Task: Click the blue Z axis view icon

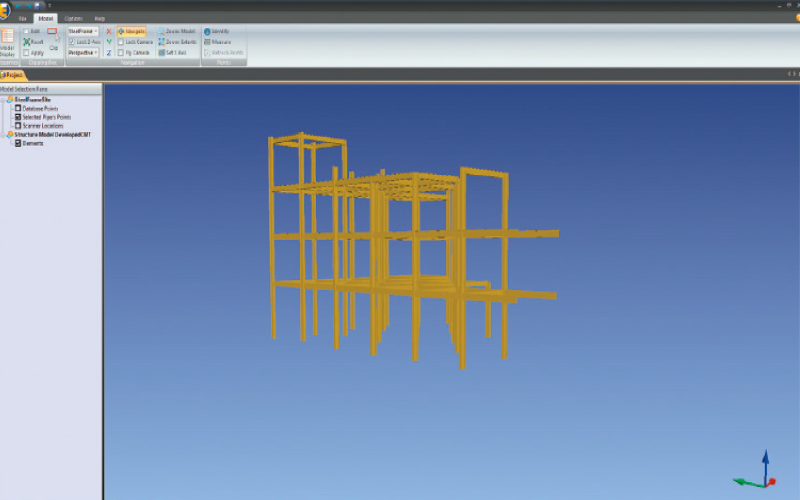Action: click(x=109, y=53)
